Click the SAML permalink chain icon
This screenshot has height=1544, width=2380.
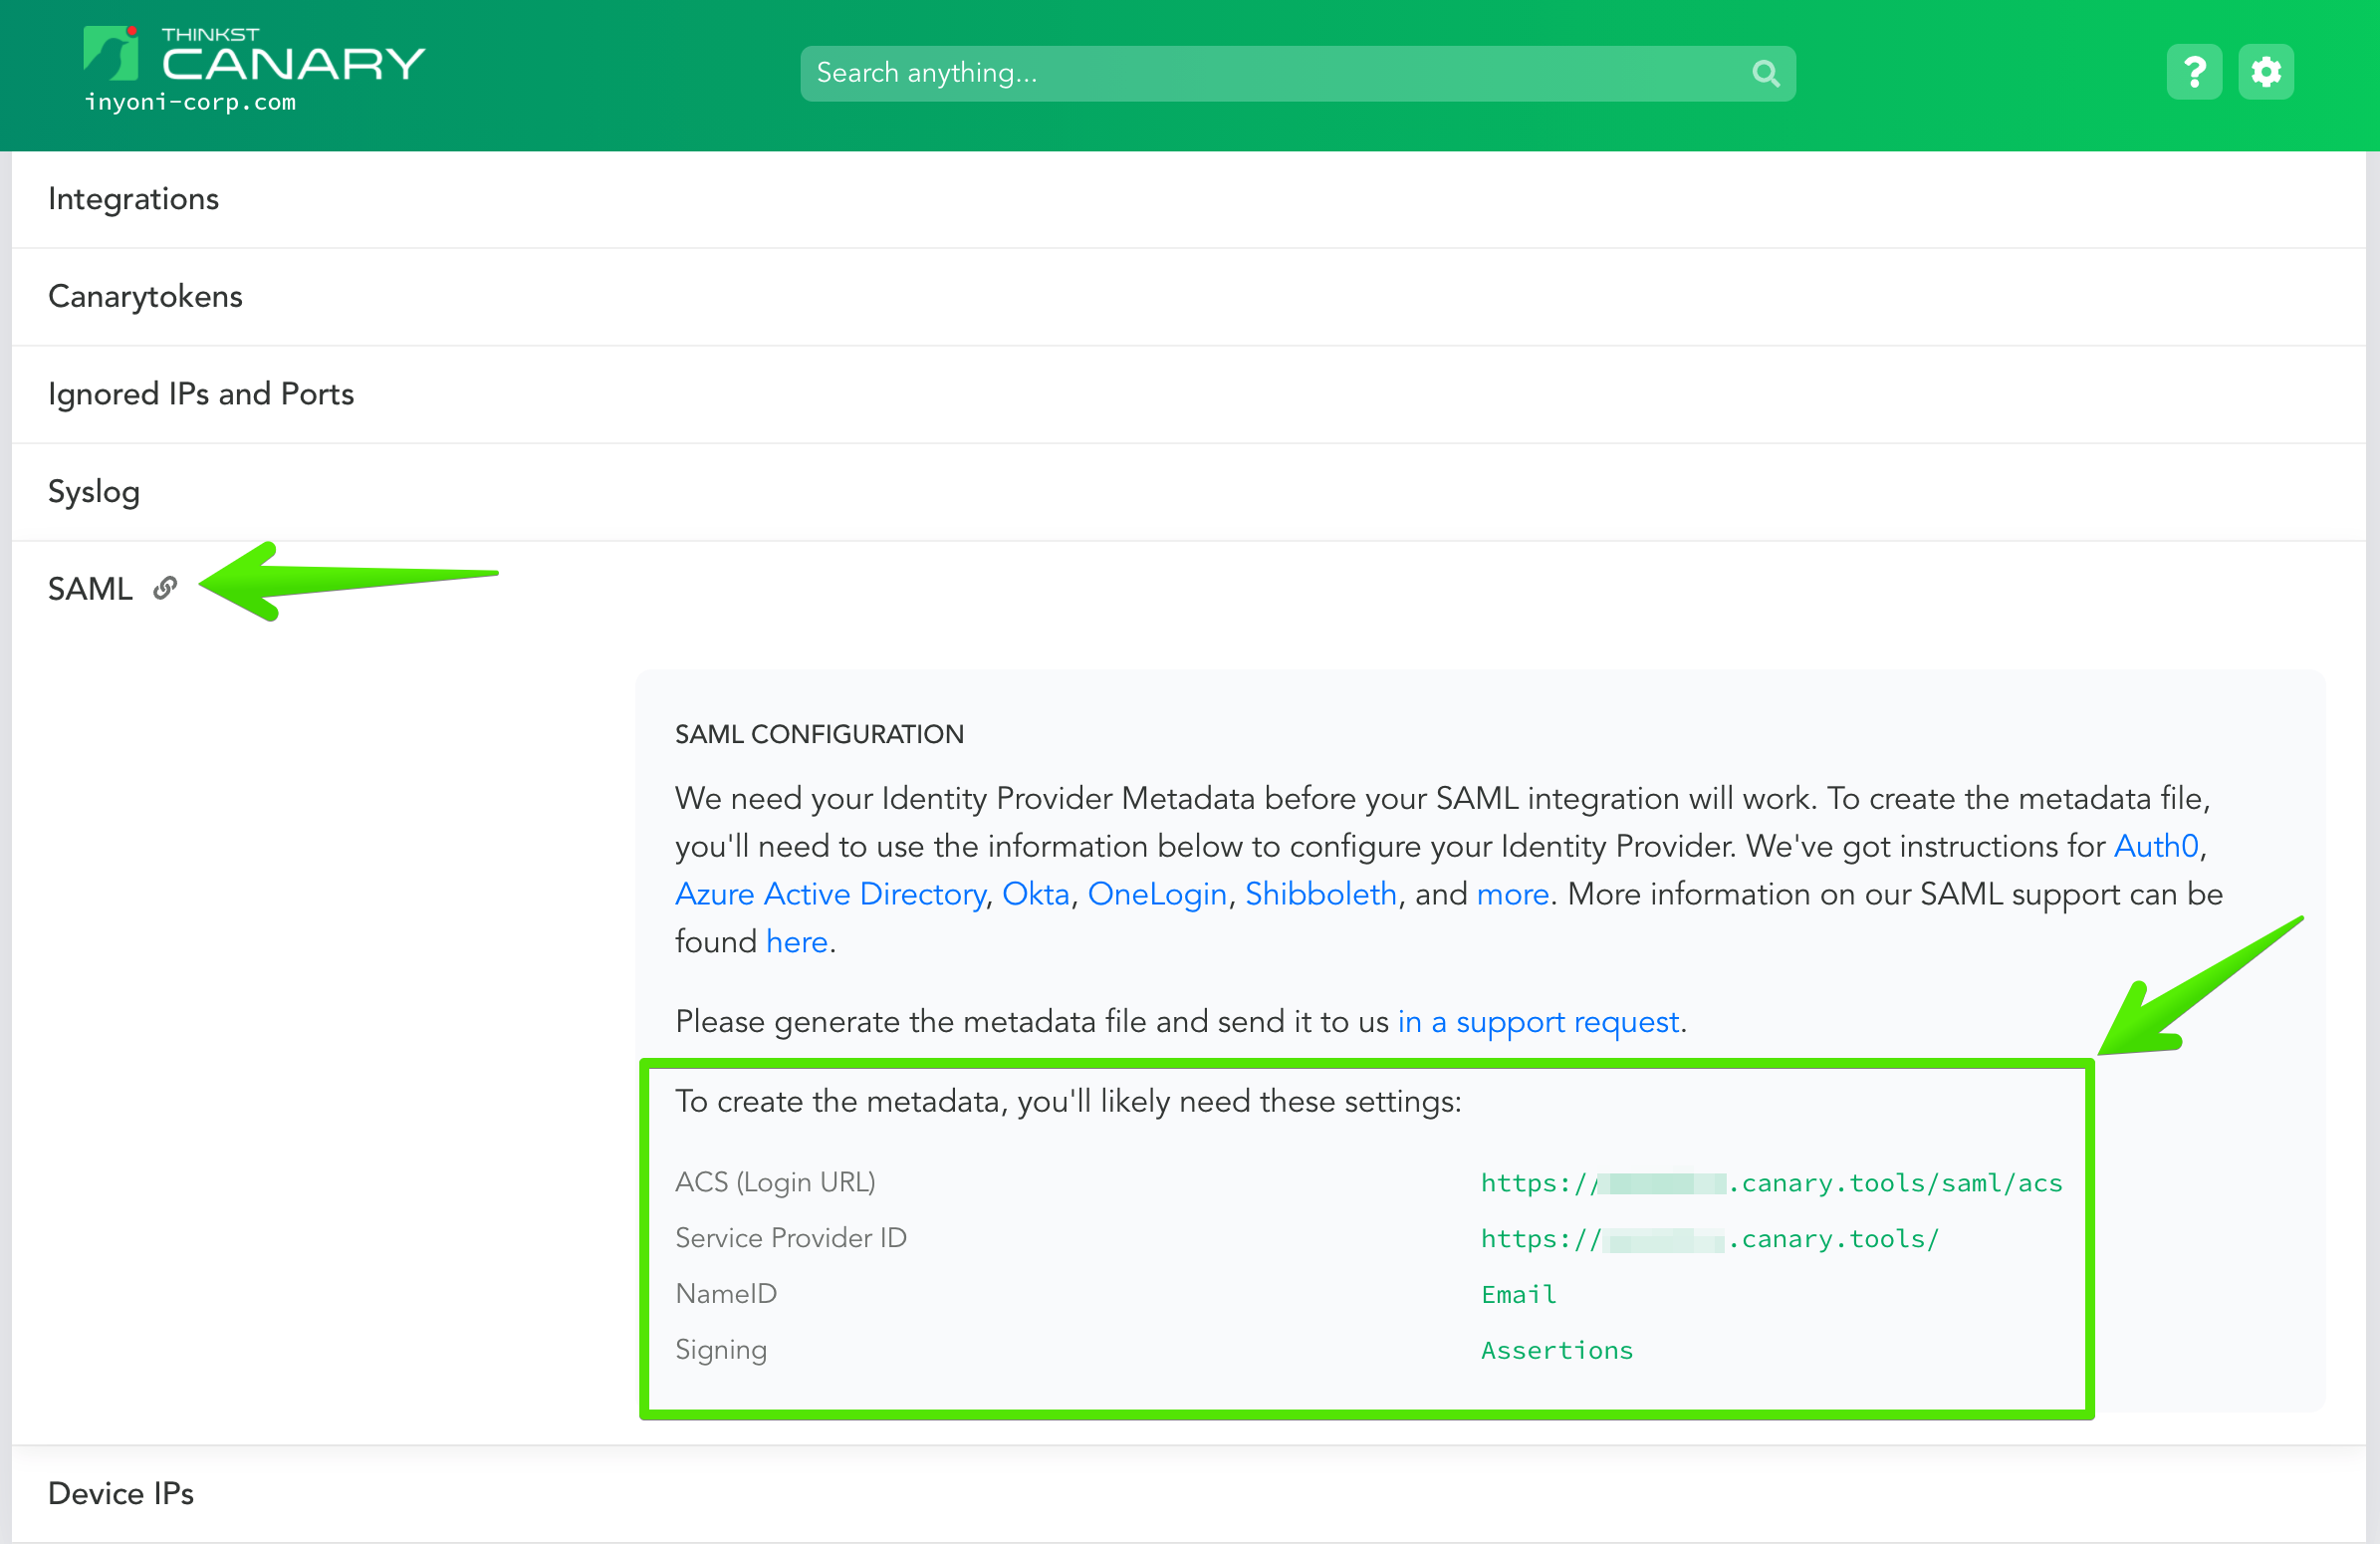tap(166, 588)
